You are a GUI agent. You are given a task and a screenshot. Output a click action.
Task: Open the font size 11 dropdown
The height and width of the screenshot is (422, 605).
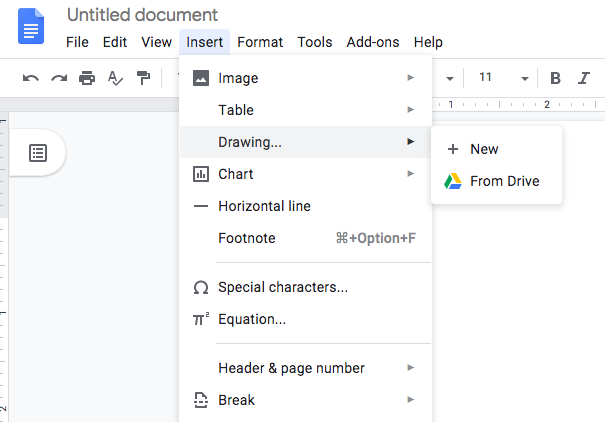(x=503, y=78)
